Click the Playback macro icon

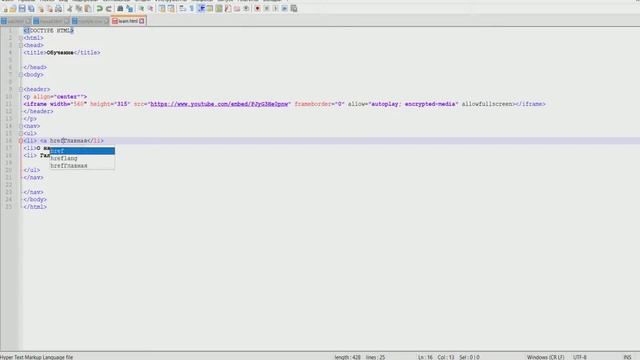coord(276,9)
